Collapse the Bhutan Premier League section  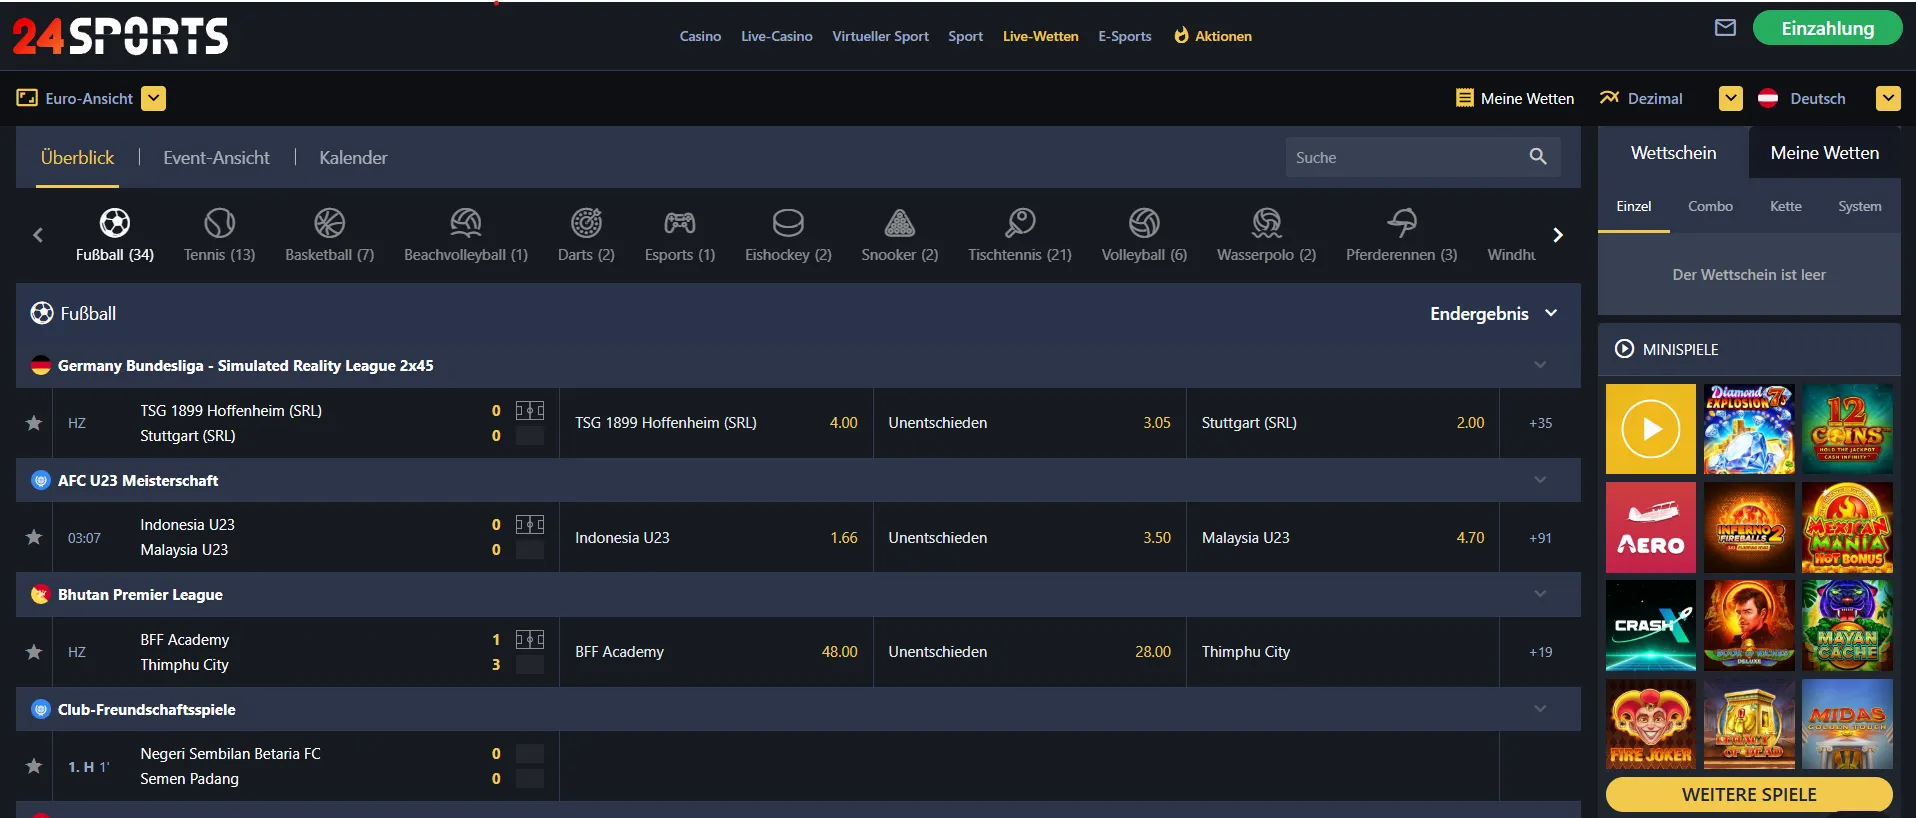(1540, 594)
